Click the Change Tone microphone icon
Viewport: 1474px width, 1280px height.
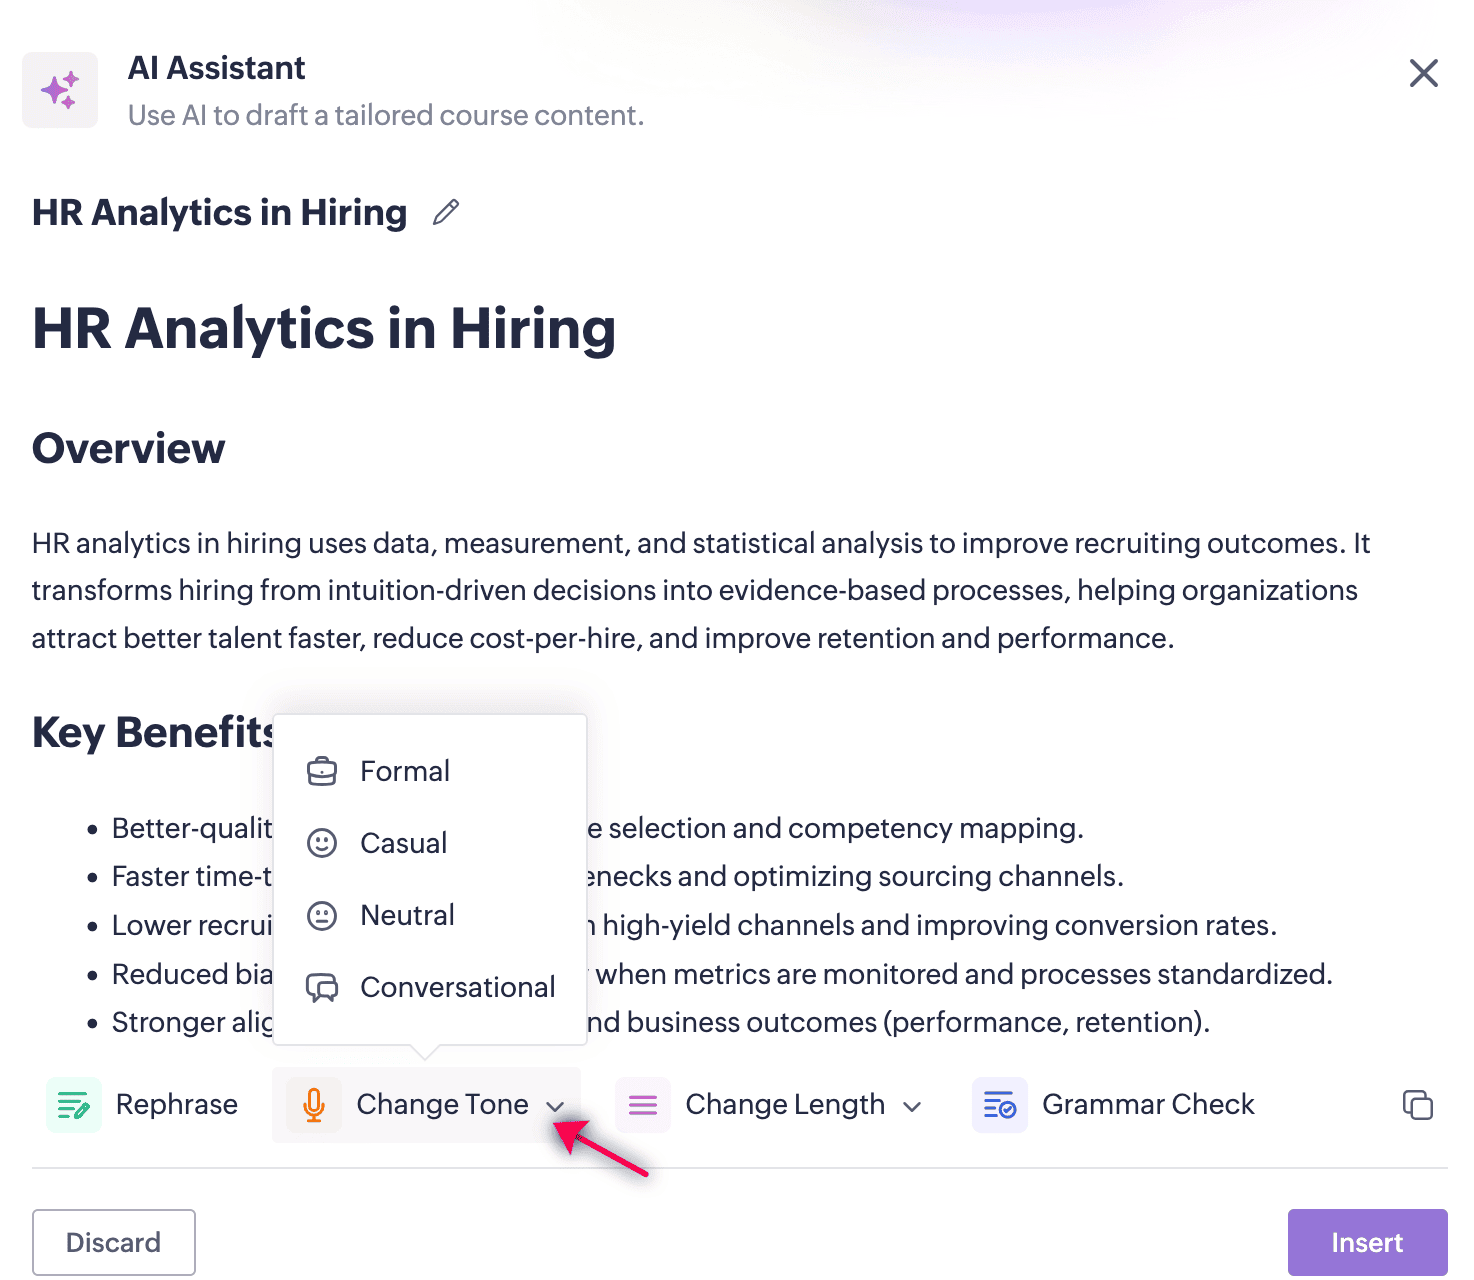314,1105
